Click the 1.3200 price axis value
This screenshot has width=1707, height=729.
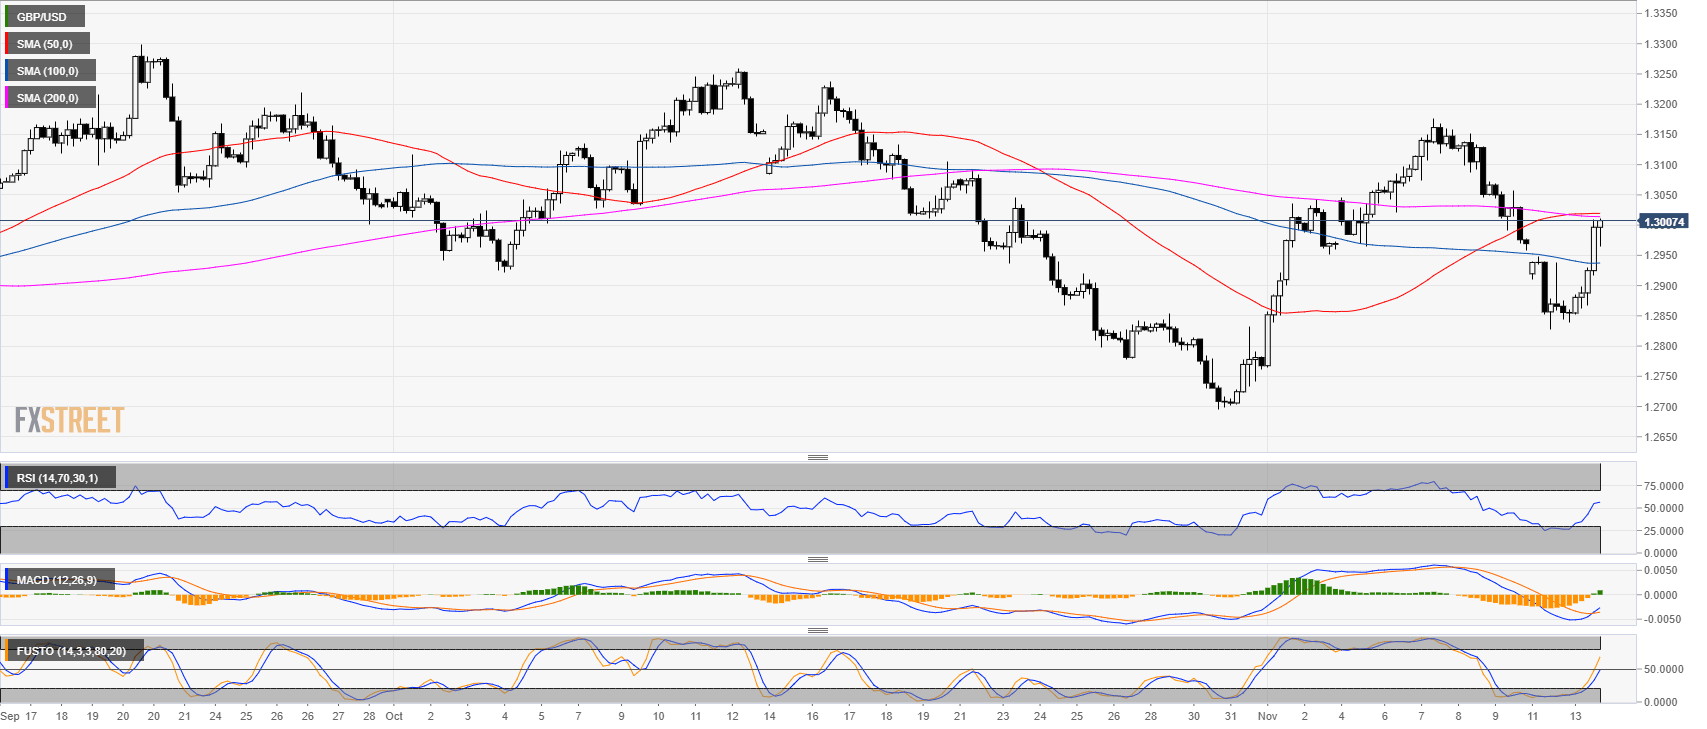(1660, 104)
